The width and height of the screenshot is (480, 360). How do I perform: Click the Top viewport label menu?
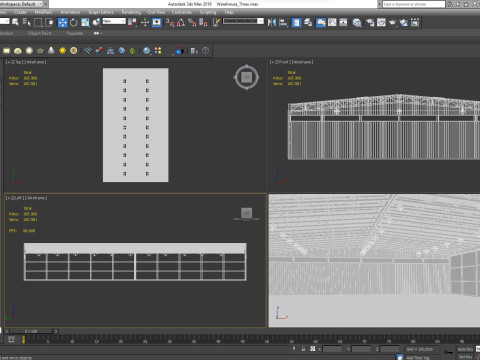[x=26, y=62]
